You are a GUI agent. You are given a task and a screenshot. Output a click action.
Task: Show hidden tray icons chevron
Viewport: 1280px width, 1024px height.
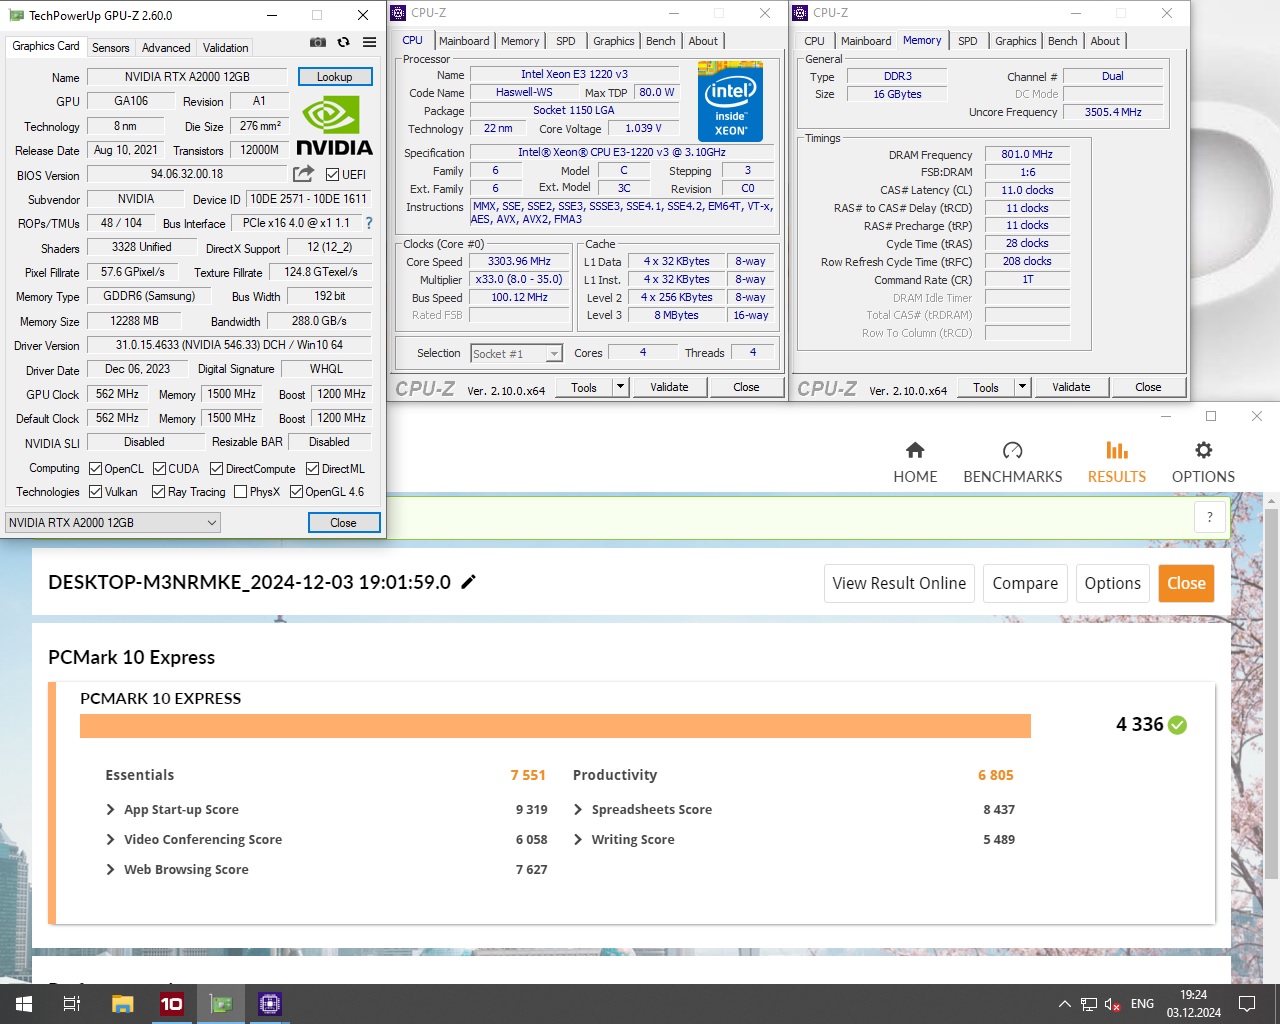[x=1064, y=1004]
